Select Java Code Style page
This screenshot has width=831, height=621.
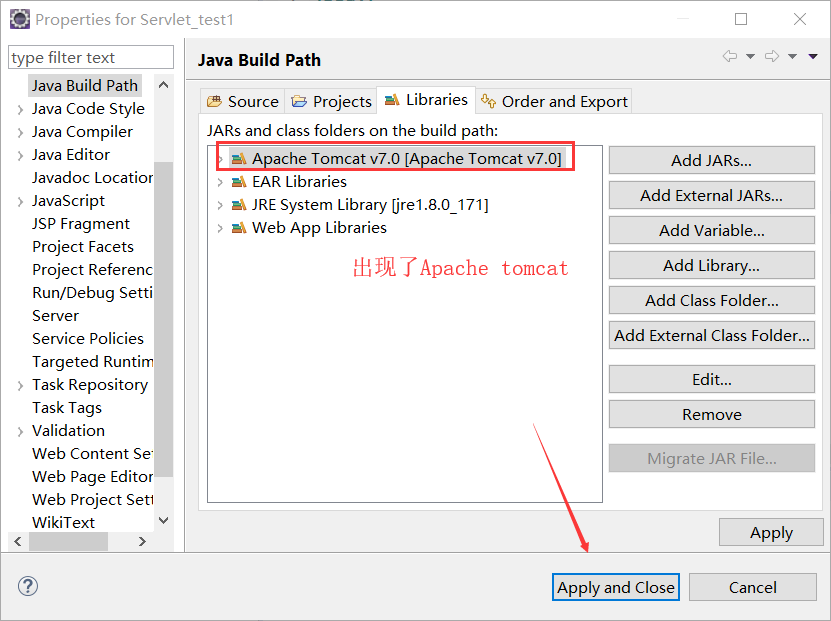pyautogui.click(x=88, y=109)
